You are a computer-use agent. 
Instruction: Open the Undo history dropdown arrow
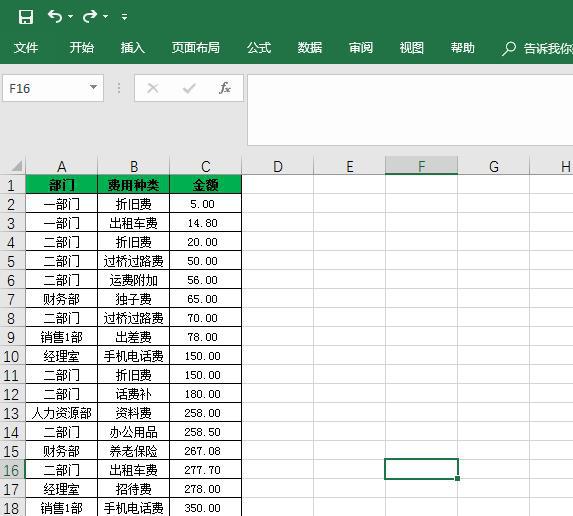click(71, 16)
